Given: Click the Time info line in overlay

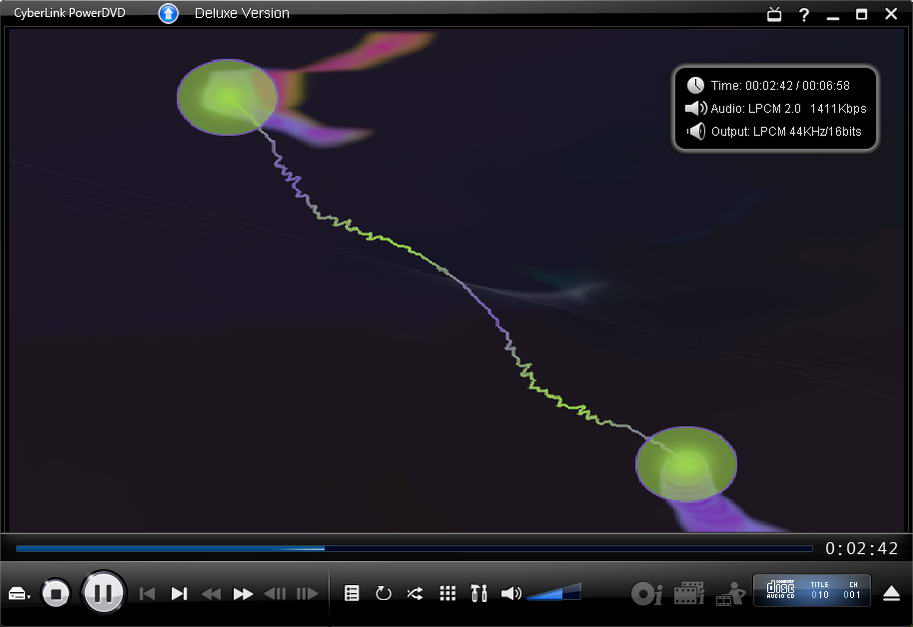Looking at the screenshot, I should click(x=768, y=86).
